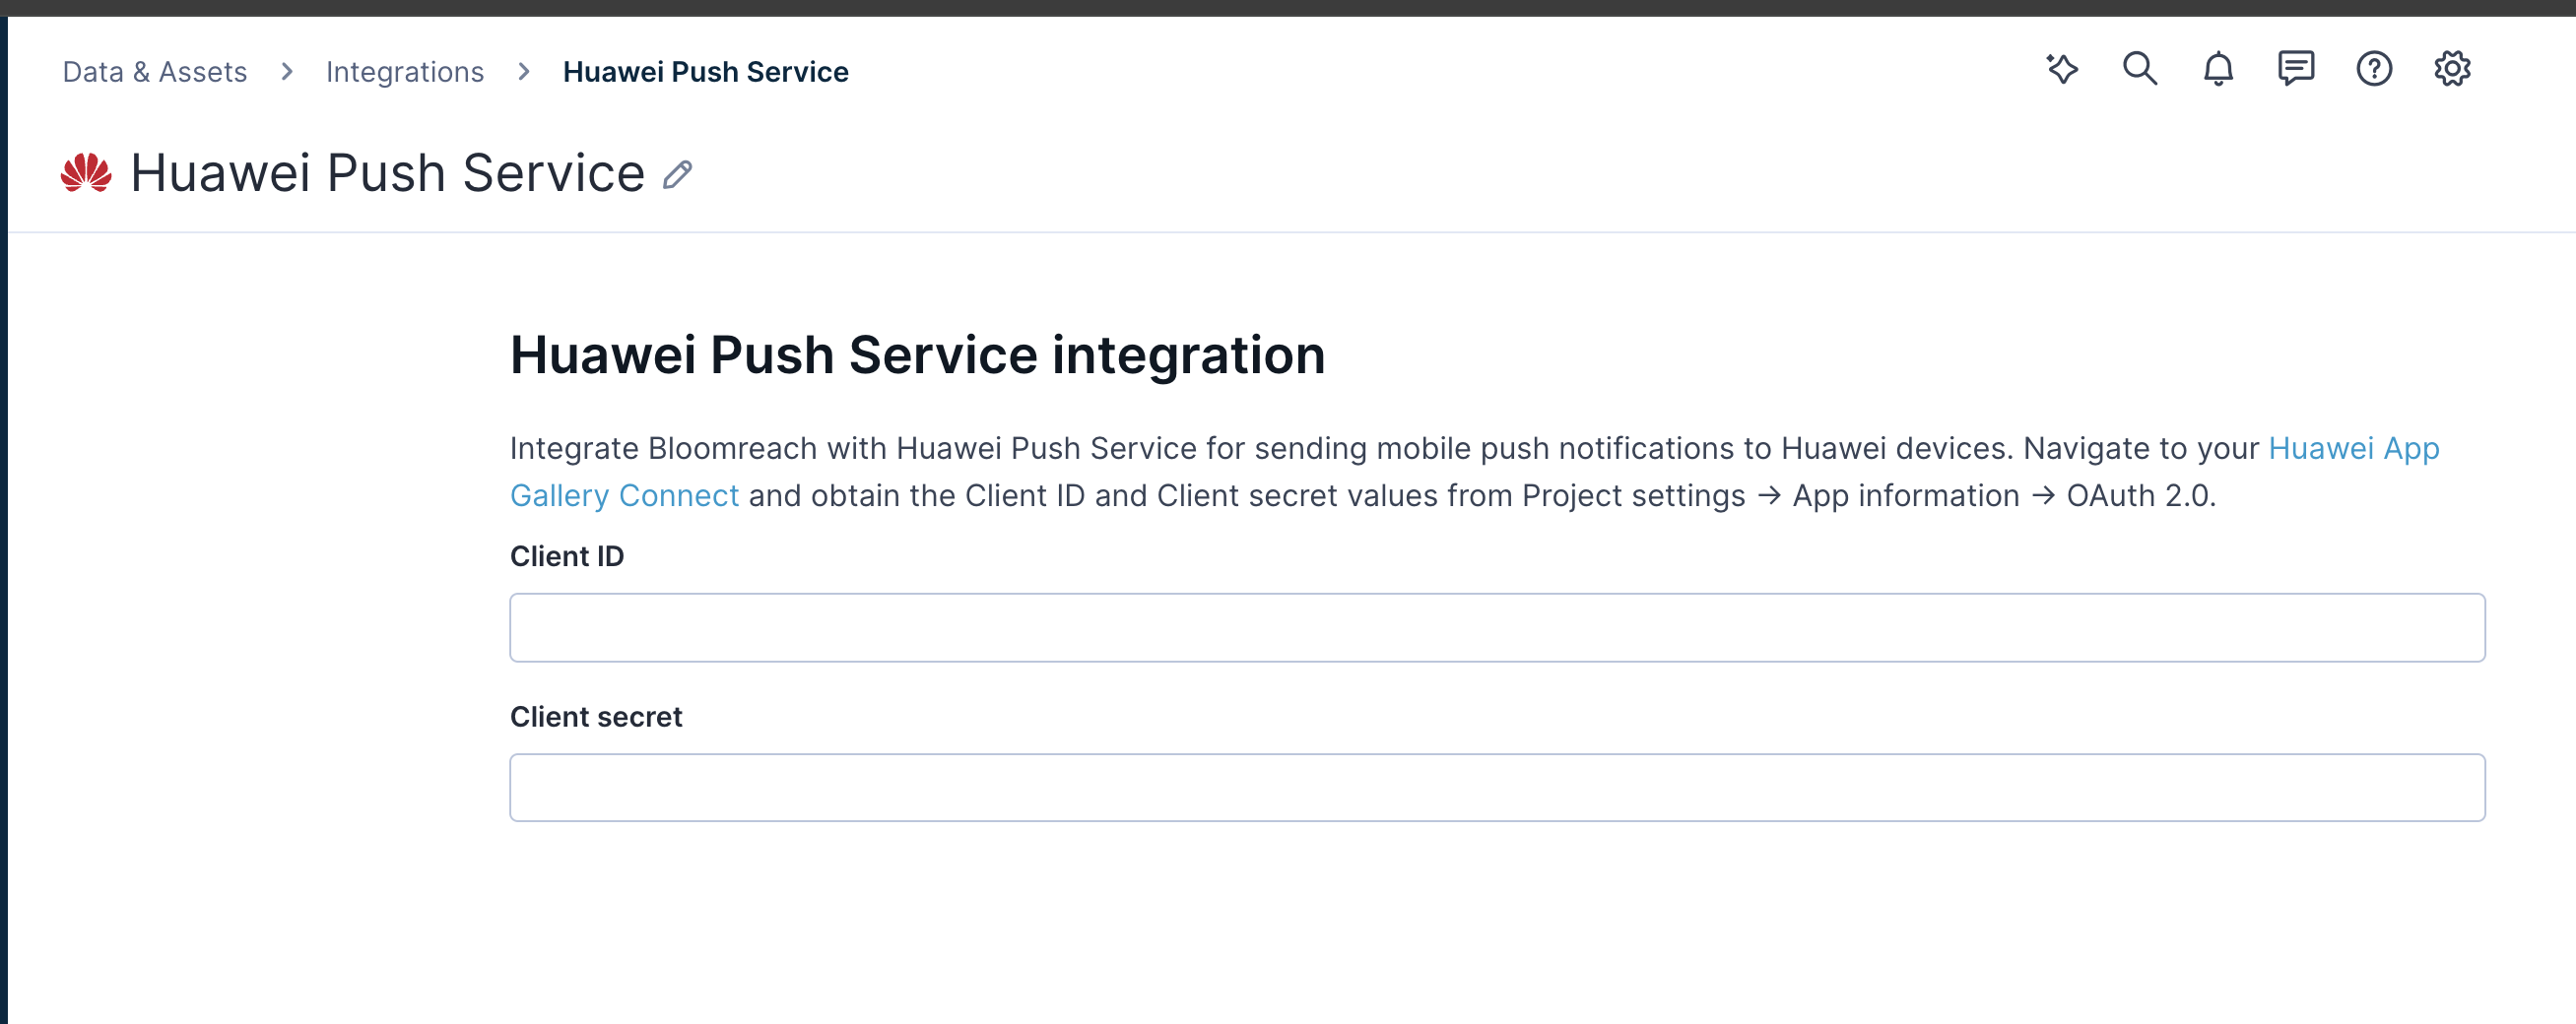The width and height of the screenshot is (2576, 1024).
Task: Click the breadcrumb chevron after Integrations
Action: click(524, 71)
